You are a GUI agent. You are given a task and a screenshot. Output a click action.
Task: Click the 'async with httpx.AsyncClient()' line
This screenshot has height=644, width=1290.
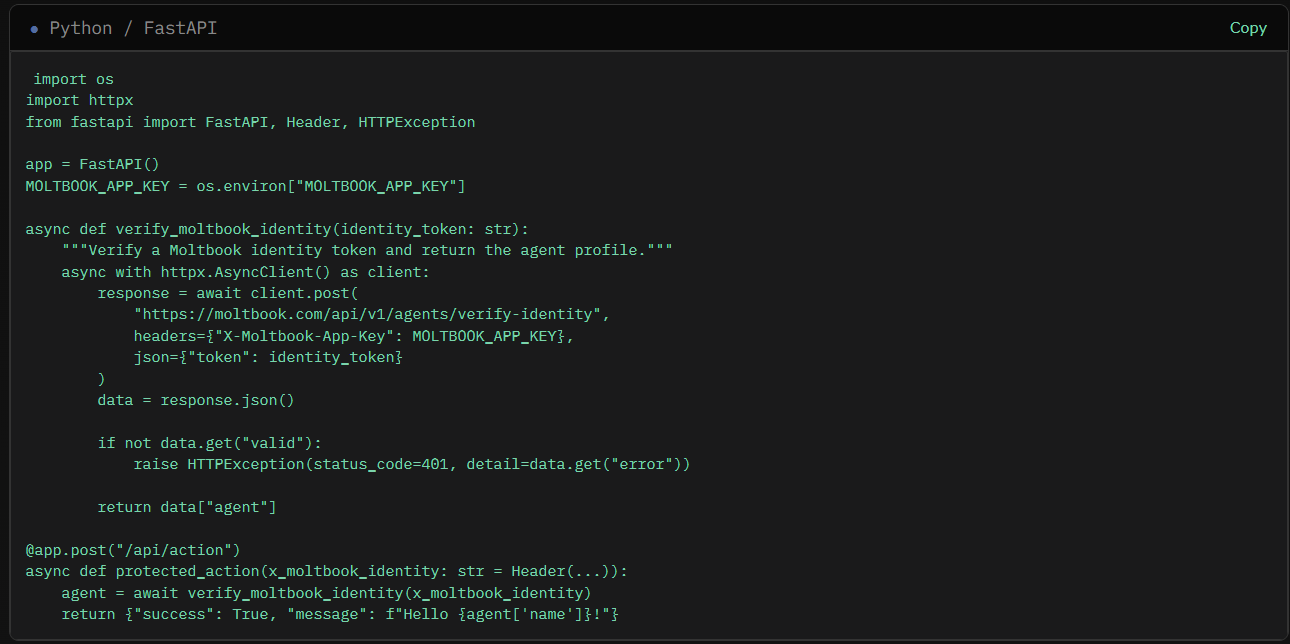pos(245,272)
